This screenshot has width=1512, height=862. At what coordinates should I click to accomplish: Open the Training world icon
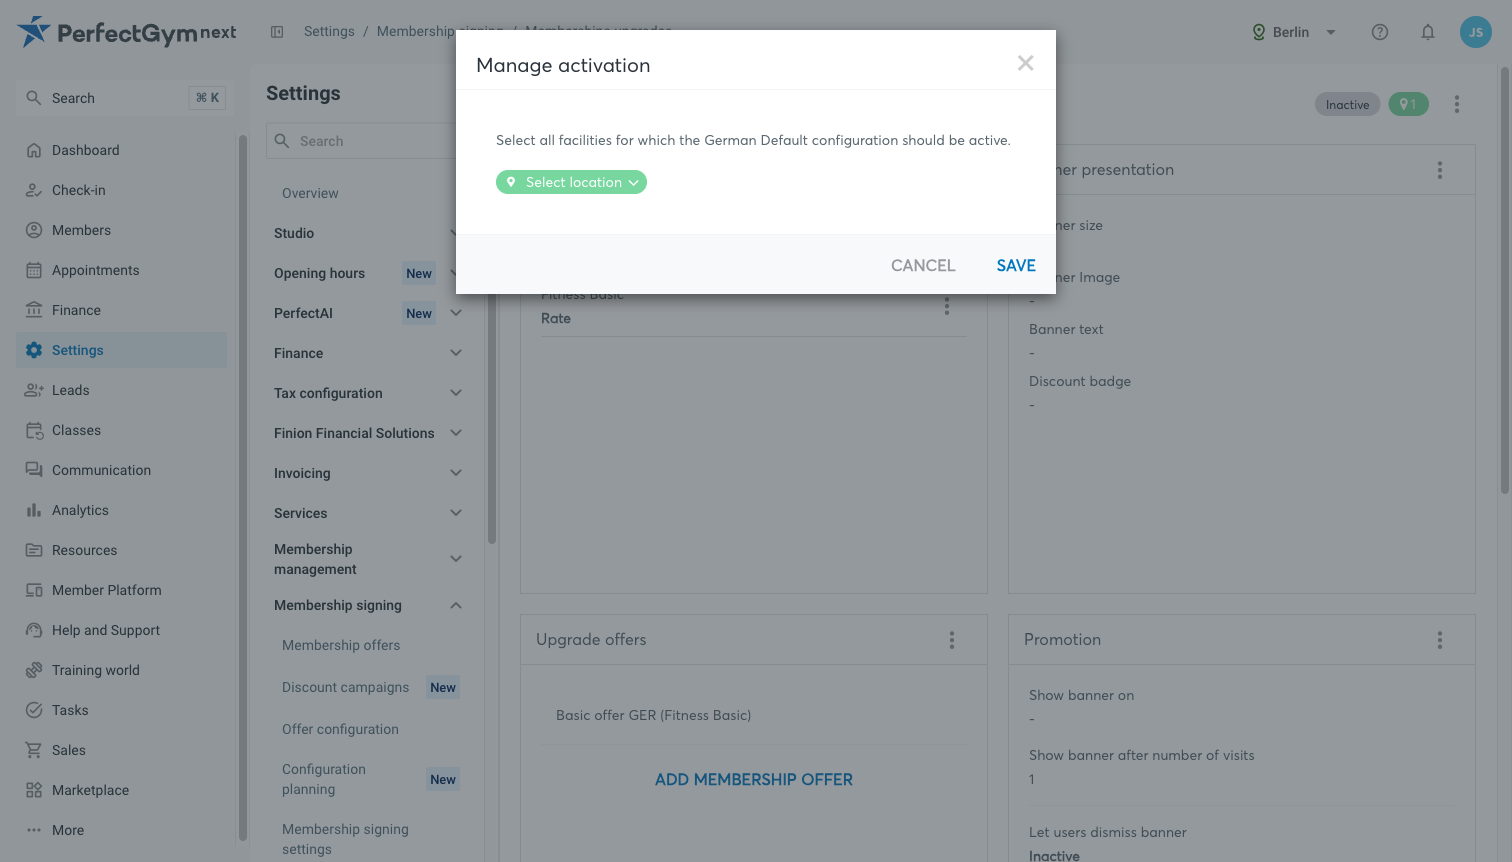[34, 670]
